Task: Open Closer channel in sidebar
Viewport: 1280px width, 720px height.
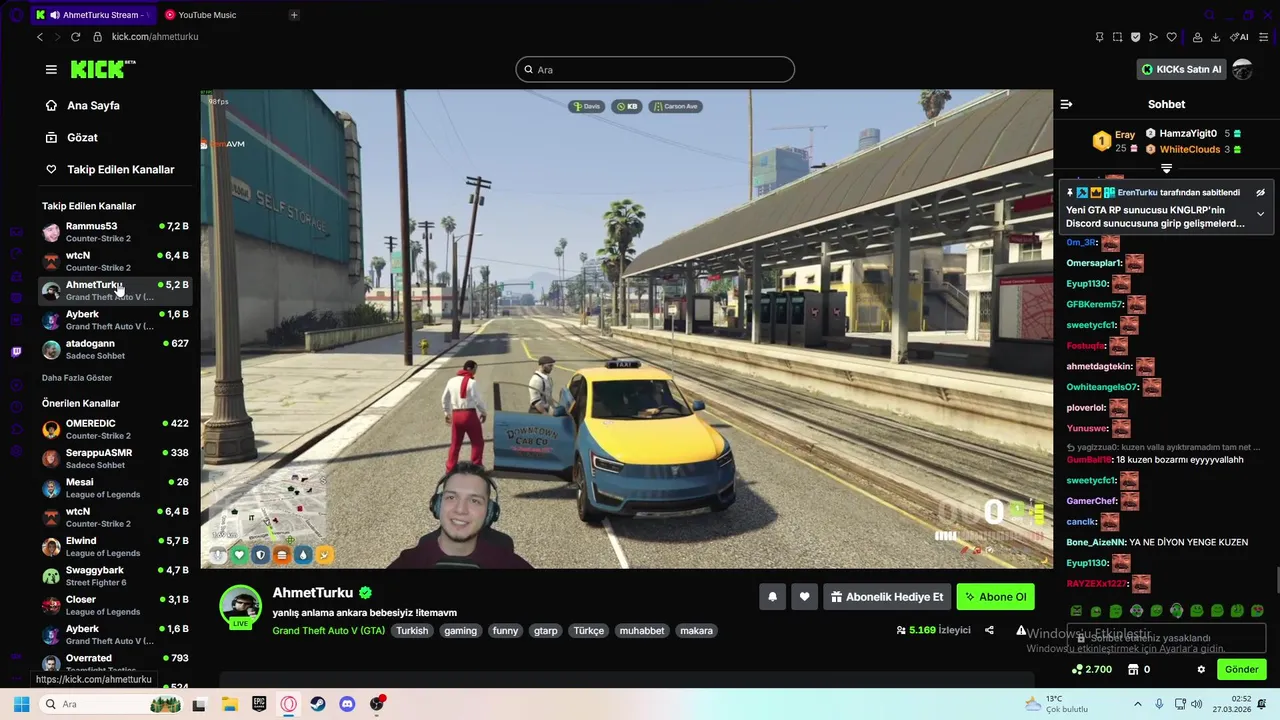Action: [115, 605]
